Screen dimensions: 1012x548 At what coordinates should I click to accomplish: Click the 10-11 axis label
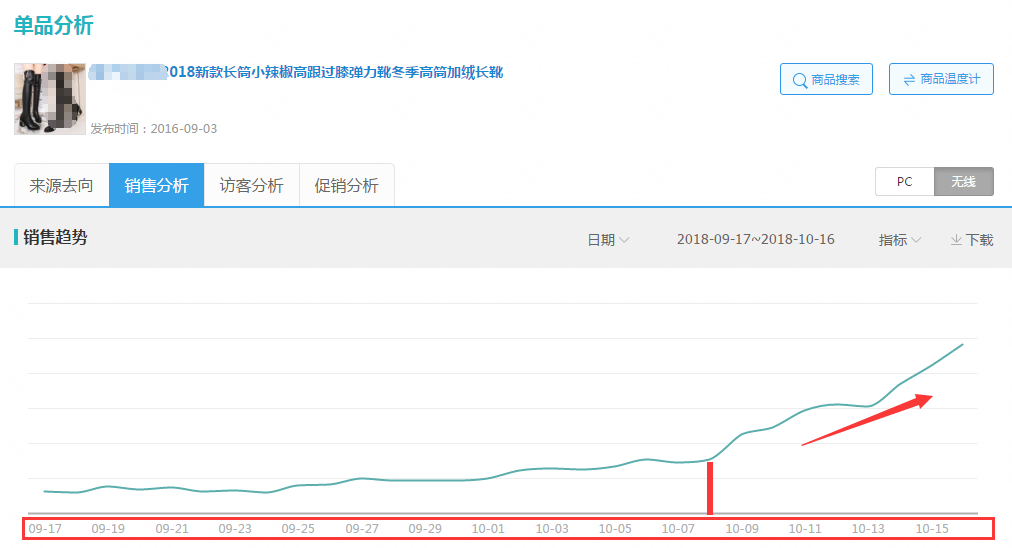805,529
